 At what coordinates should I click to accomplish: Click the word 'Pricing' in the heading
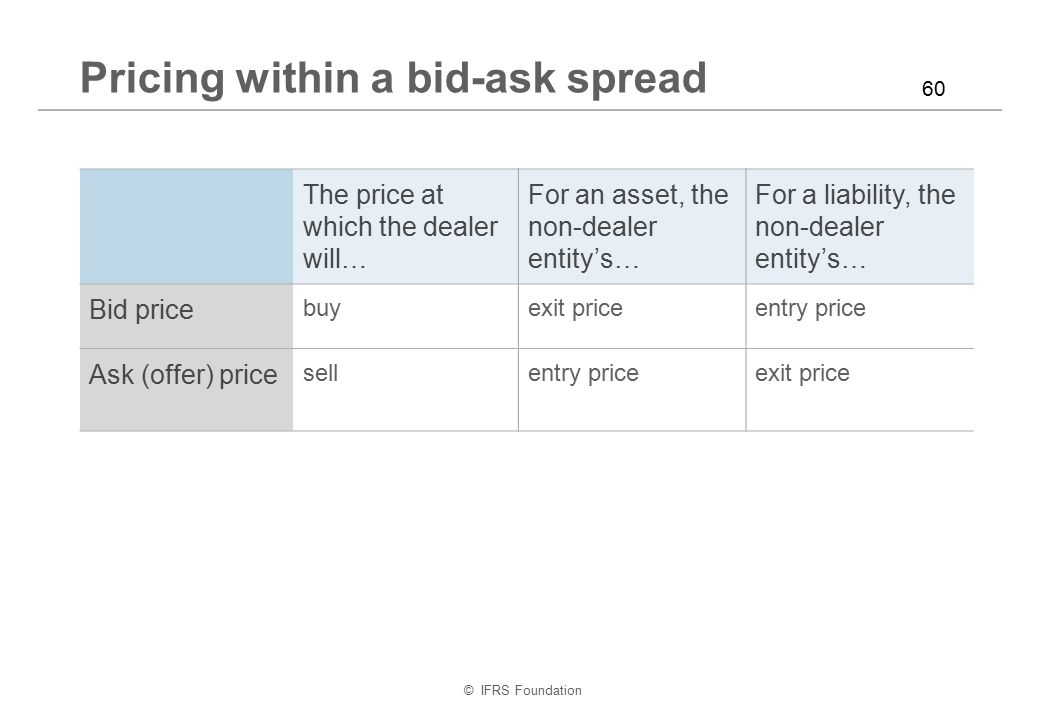click(x=153, y=80)
